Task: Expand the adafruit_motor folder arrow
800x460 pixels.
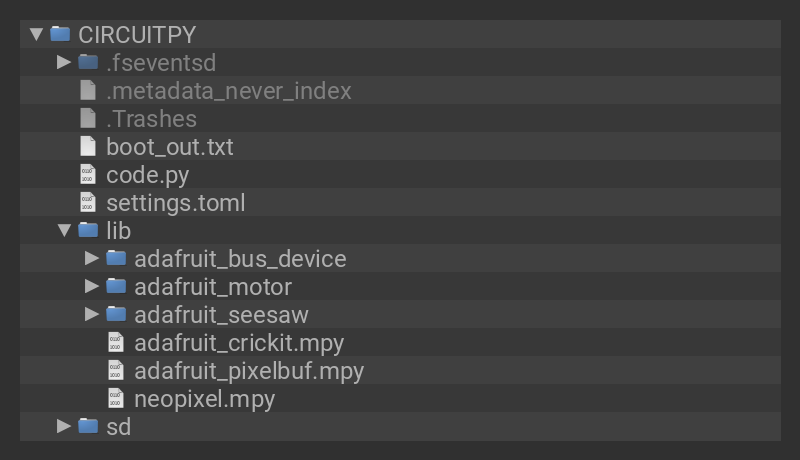Action: [x=92, y=286]
